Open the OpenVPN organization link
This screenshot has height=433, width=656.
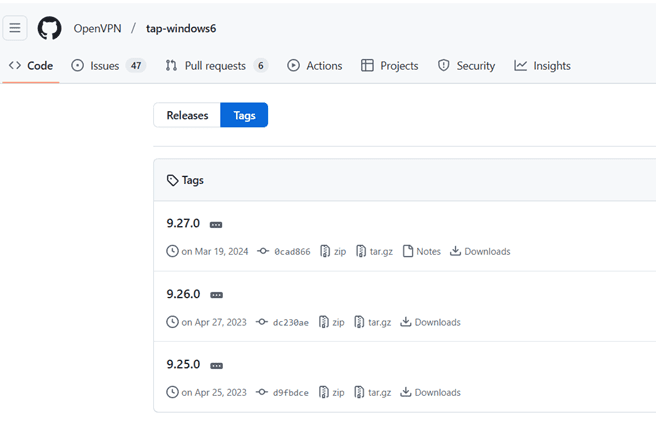click(97, 28)
